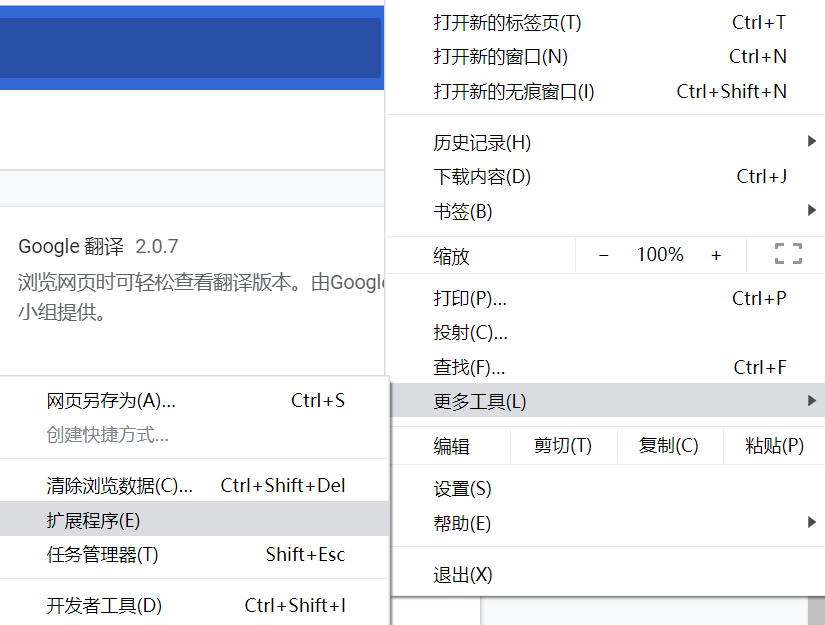Screen dimensions: 825x625
Task: Click the 粘贴(P) paste button
Action: 775,446
